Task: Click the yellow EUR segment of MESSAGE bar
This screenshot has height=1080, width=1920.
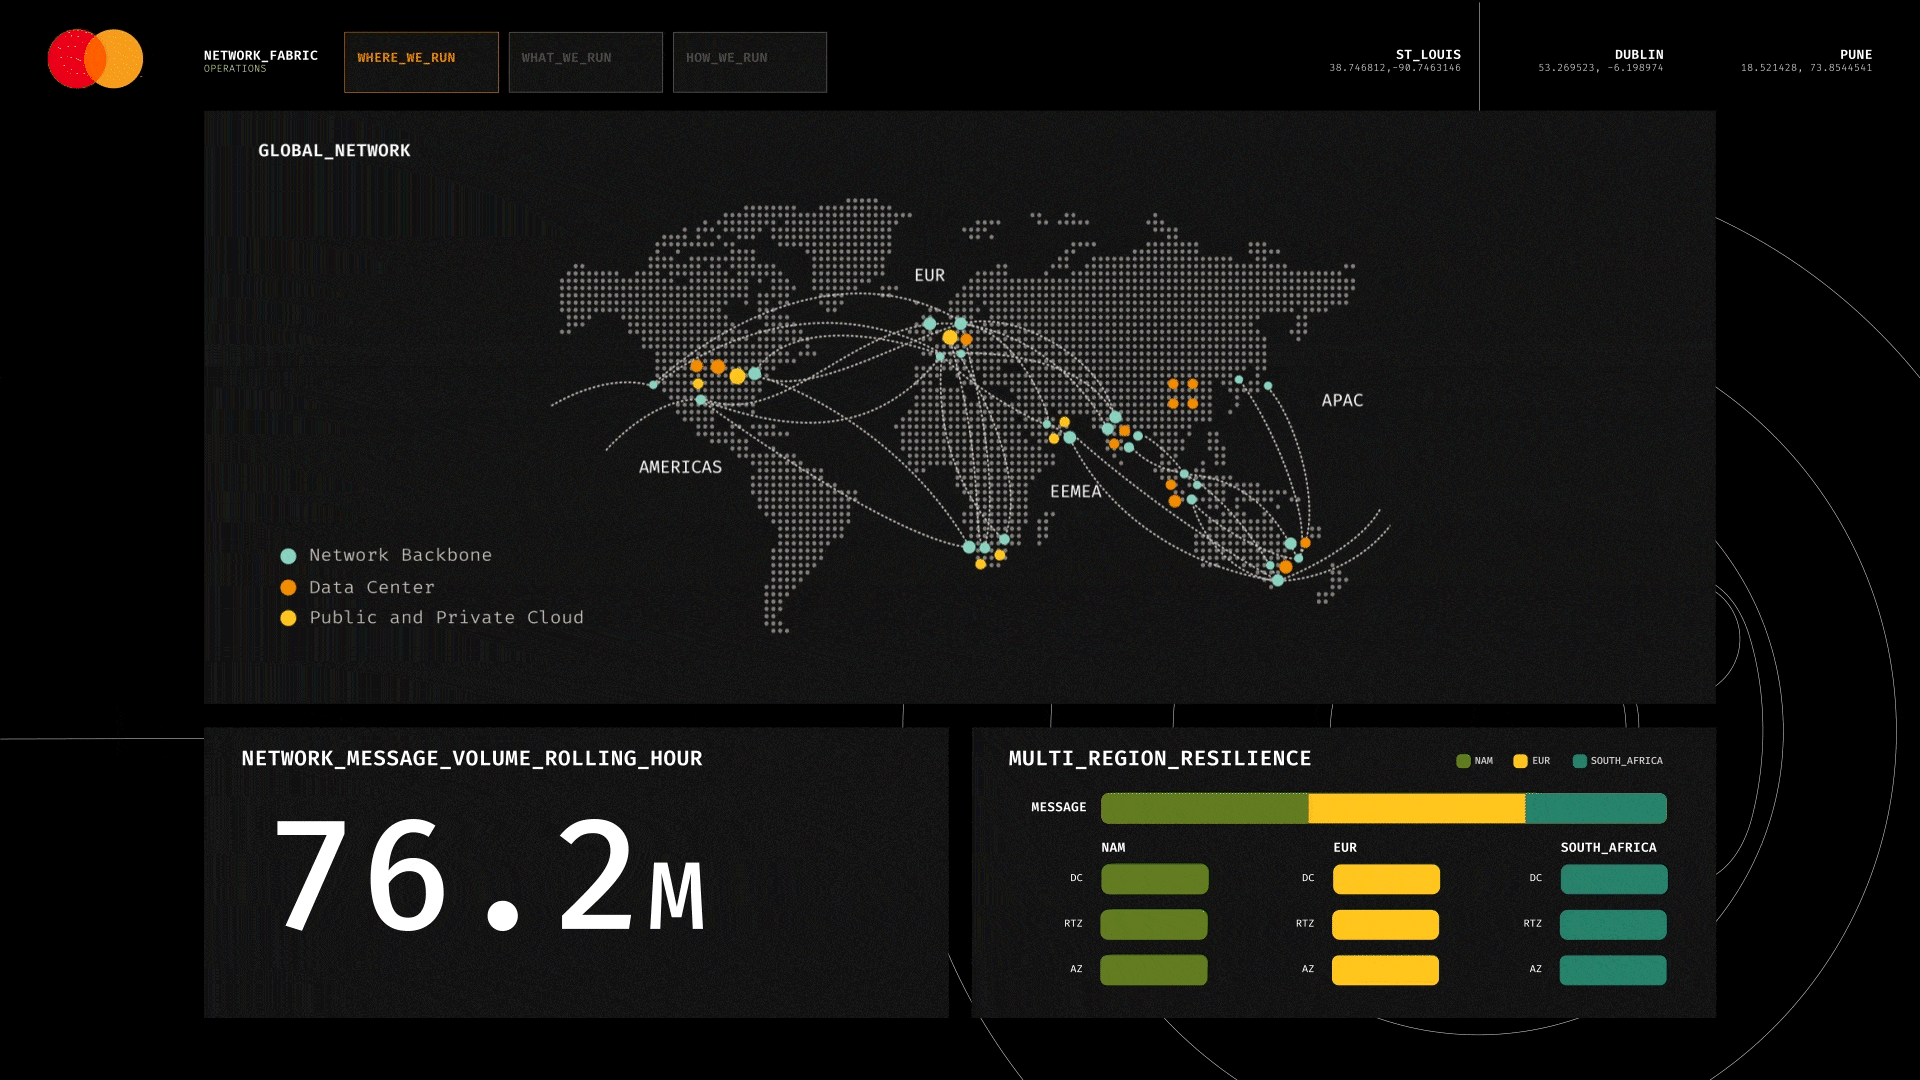Action: [x=1416, y=808]
